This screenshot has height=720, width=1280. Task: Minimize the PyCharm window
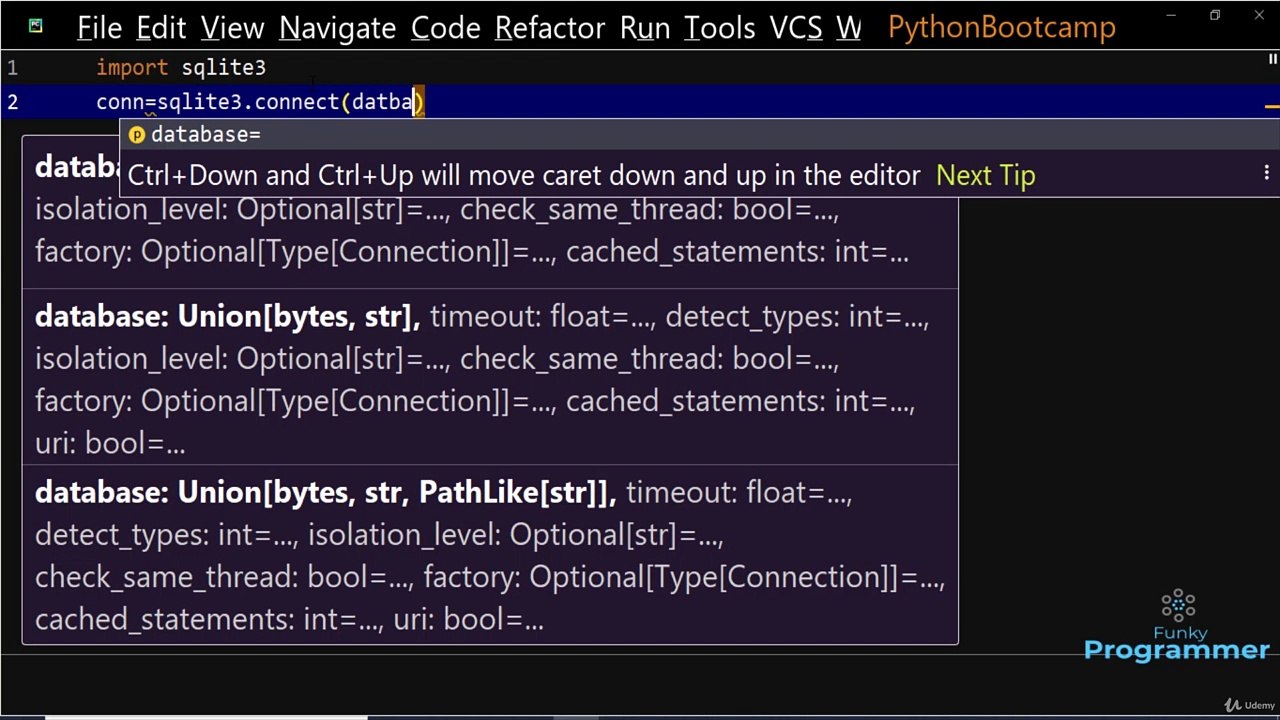click(1171, 16)
